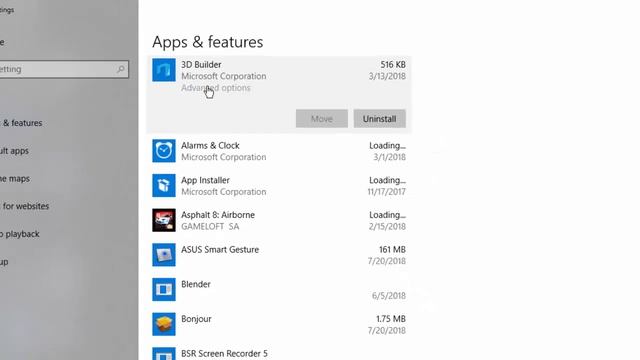Click the Apps & features page heading
The width and height of the screenshot is (640, 360).
(x=208, y=42)
